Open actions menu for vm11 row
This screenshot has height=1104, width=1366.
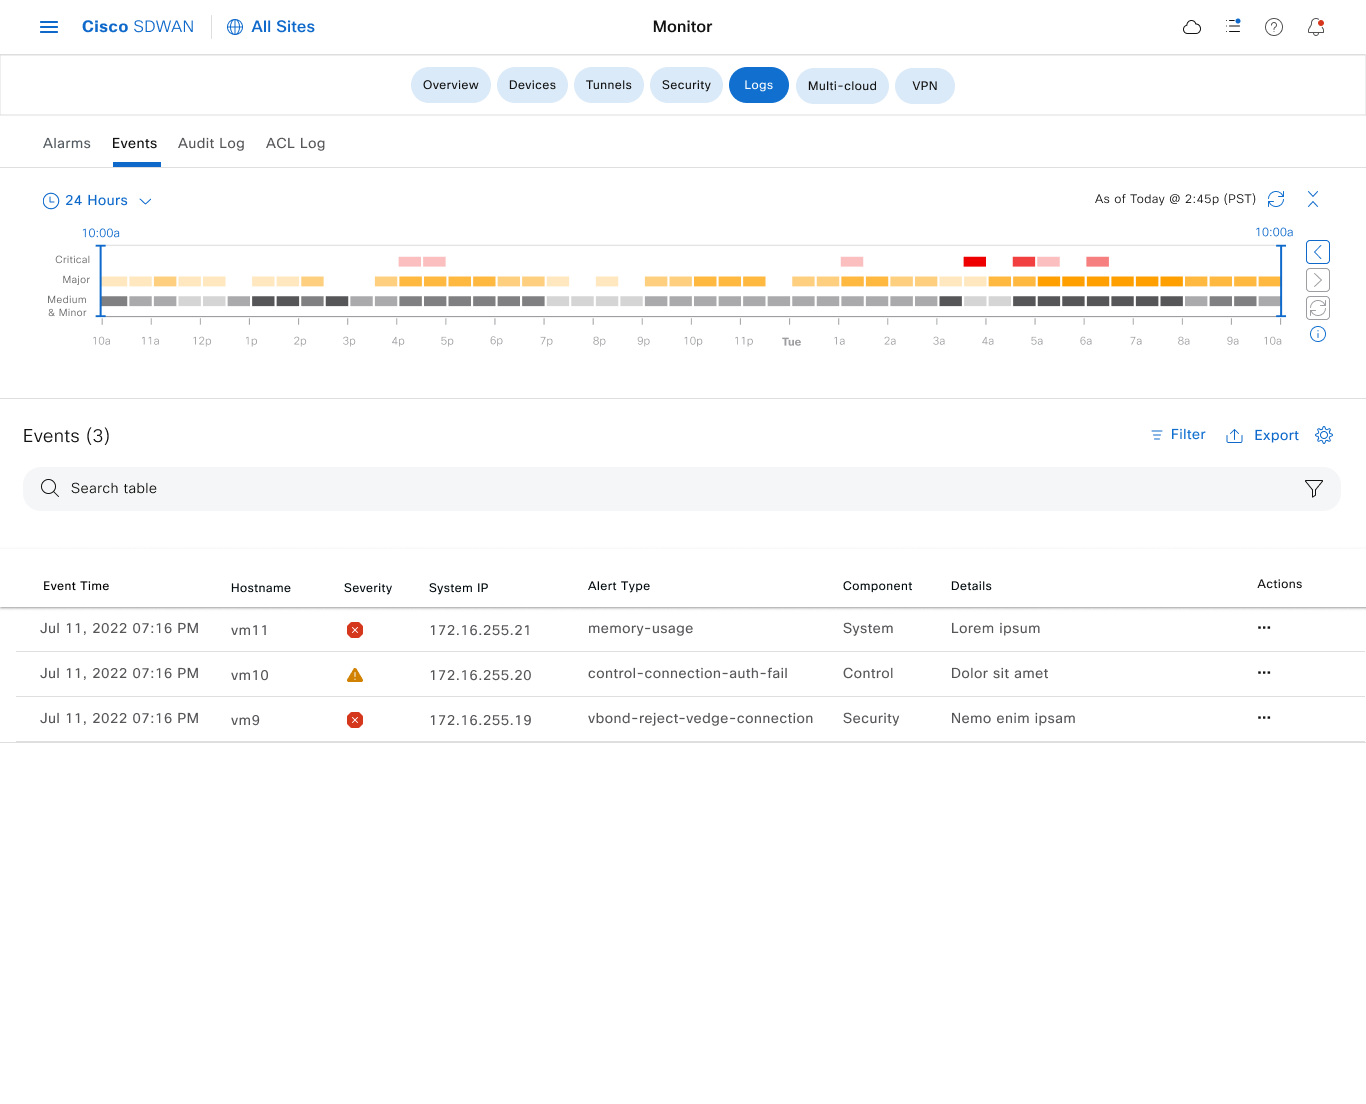coord(1264,628)
